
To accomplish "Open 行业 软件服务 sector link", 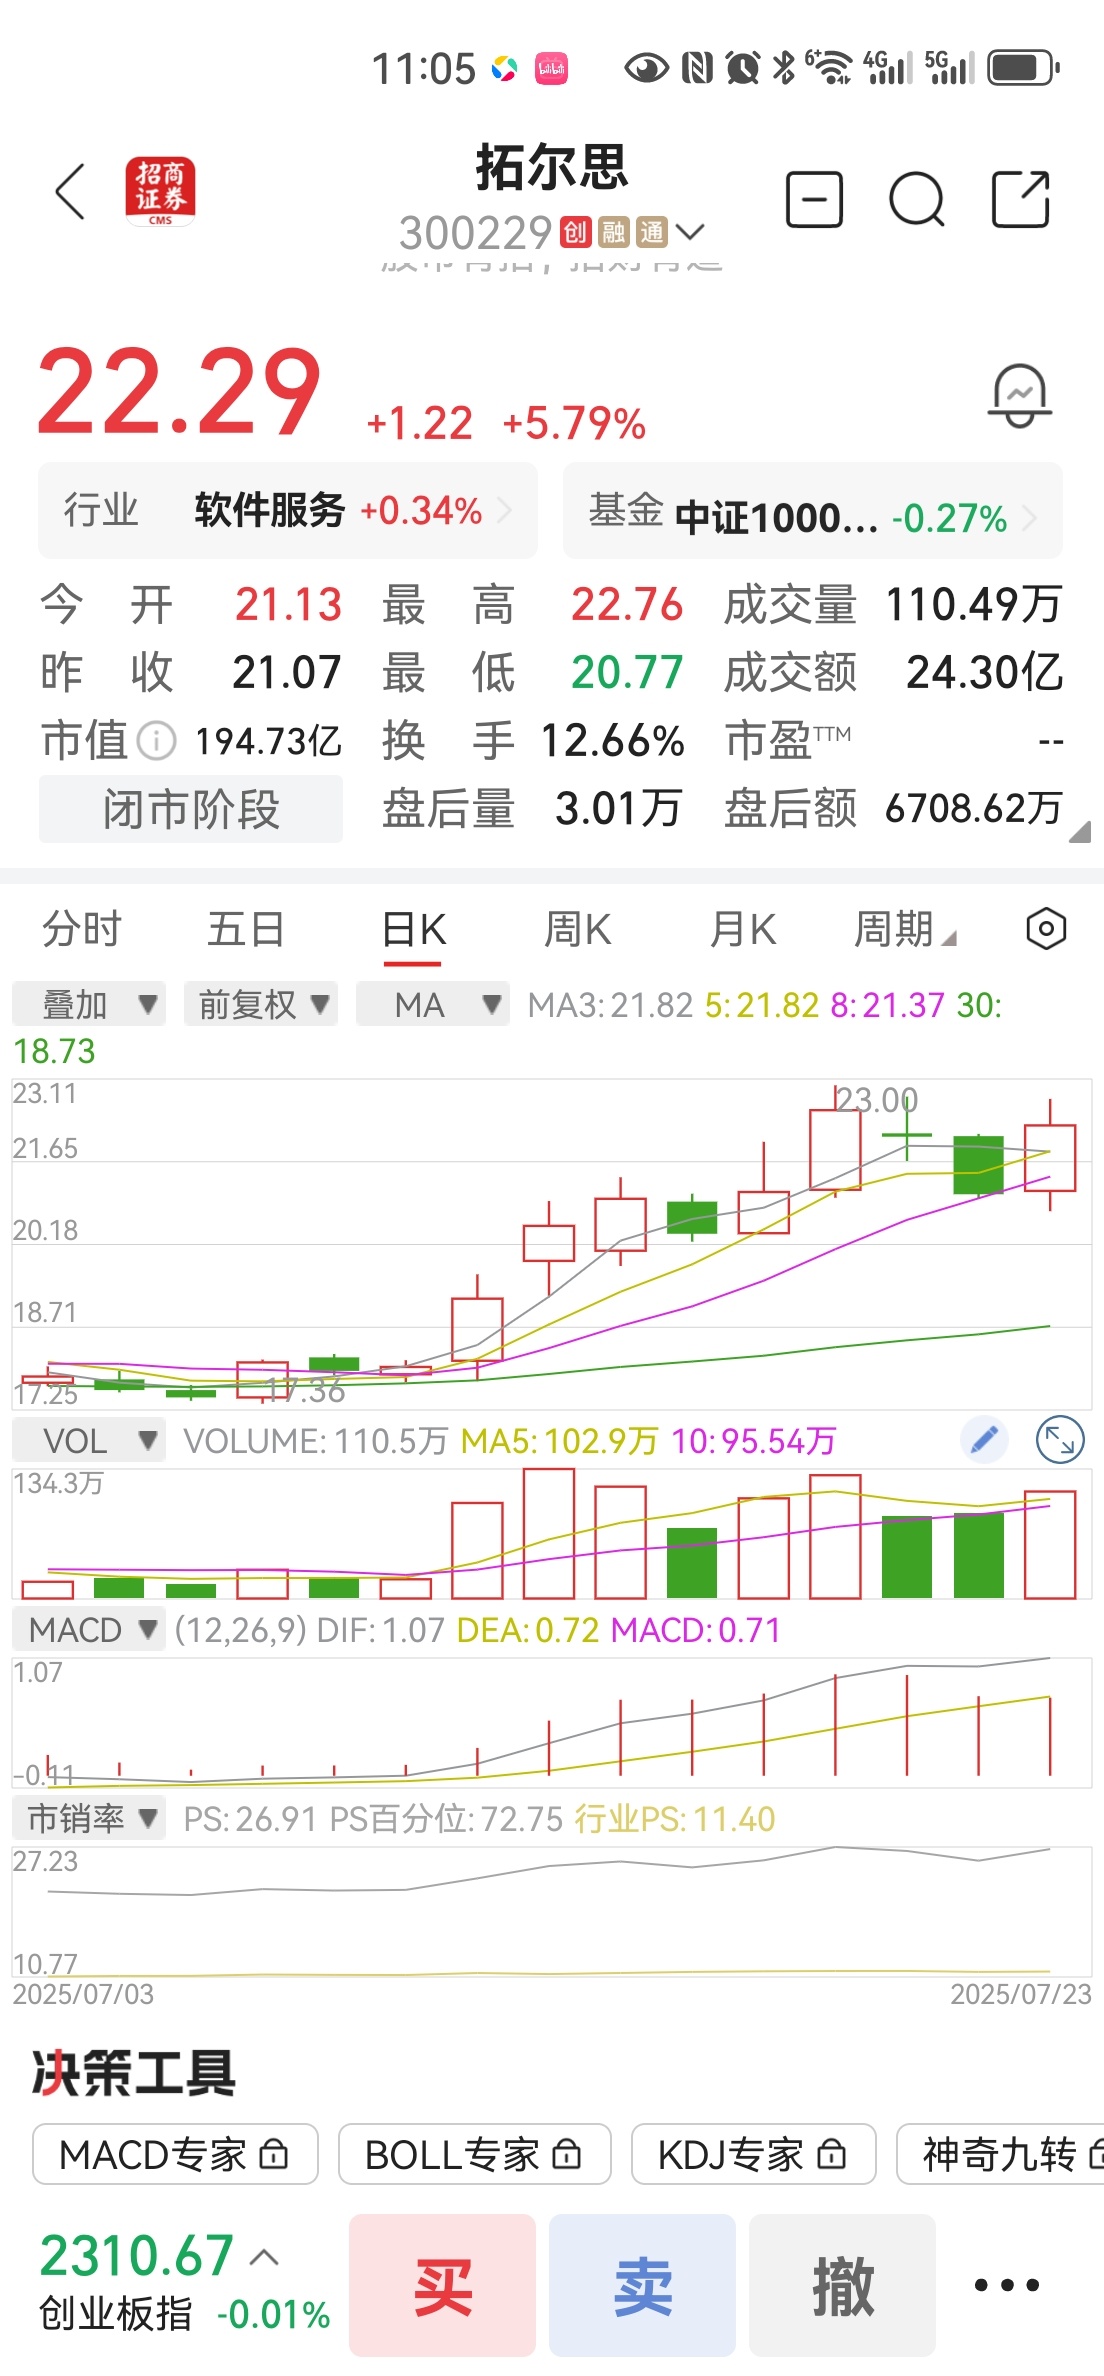I will coord(288,511).
